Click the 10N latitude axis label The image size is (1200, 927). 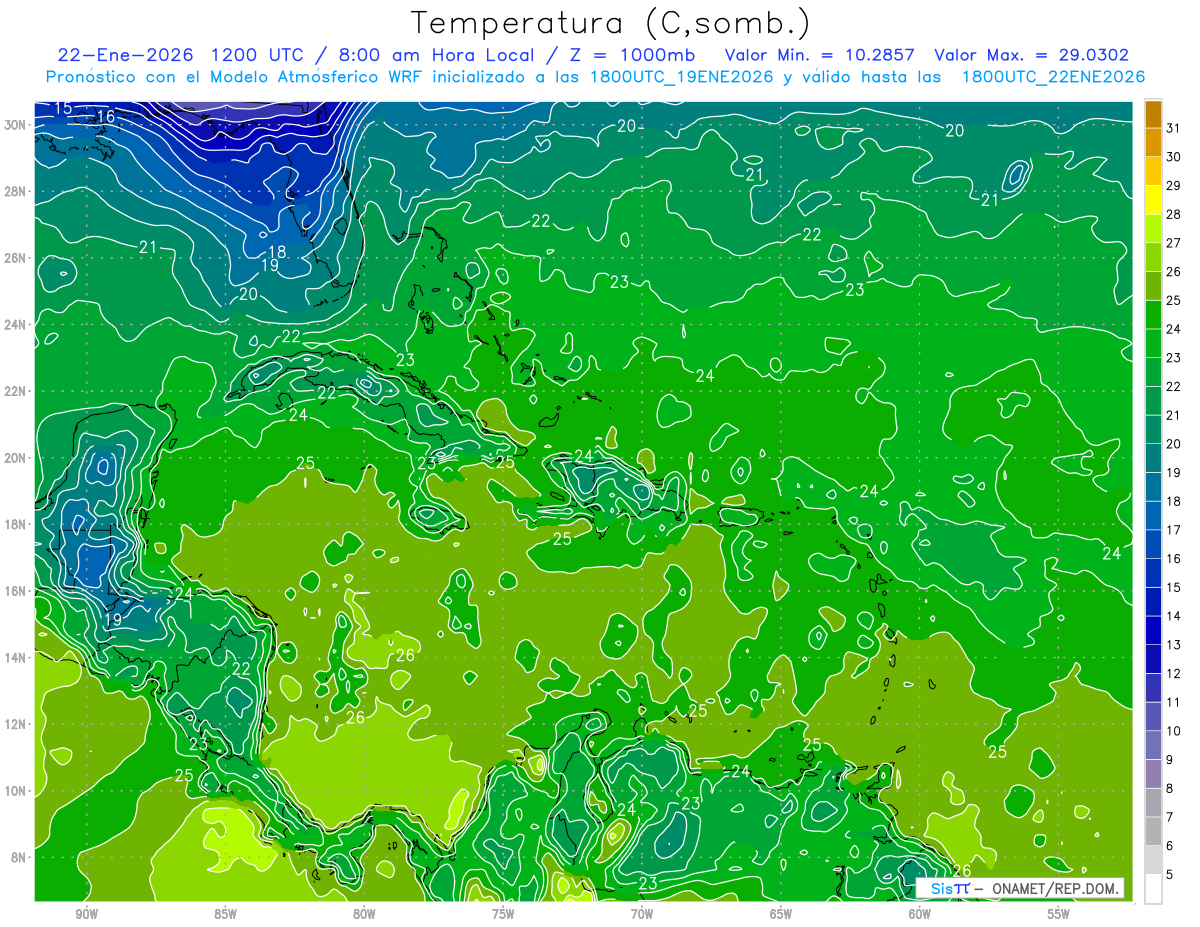(x=17, y=790)
